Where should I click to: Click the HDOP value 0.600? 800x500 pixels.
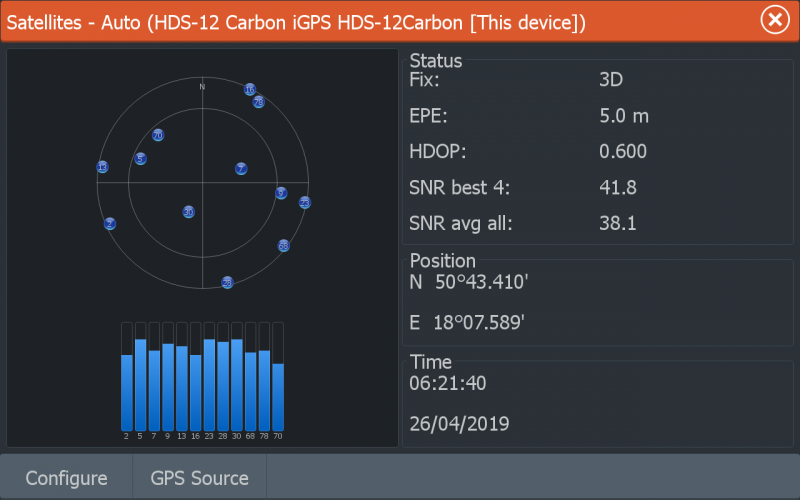coord(622,152)
